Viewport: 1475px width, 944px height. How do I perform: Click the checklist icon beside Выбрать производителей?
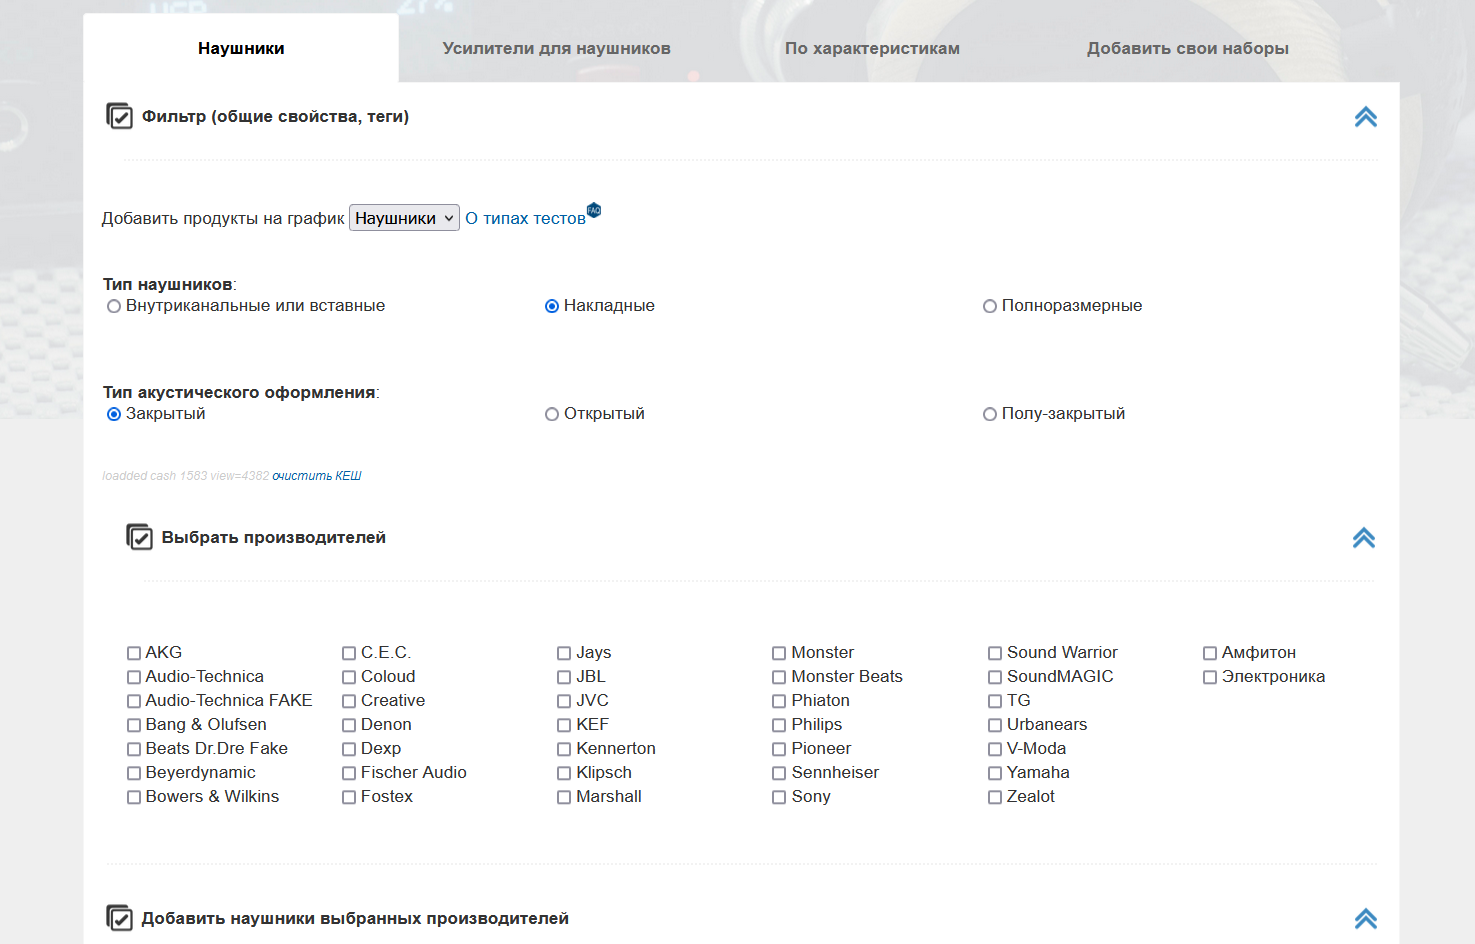tap(139, 537)
